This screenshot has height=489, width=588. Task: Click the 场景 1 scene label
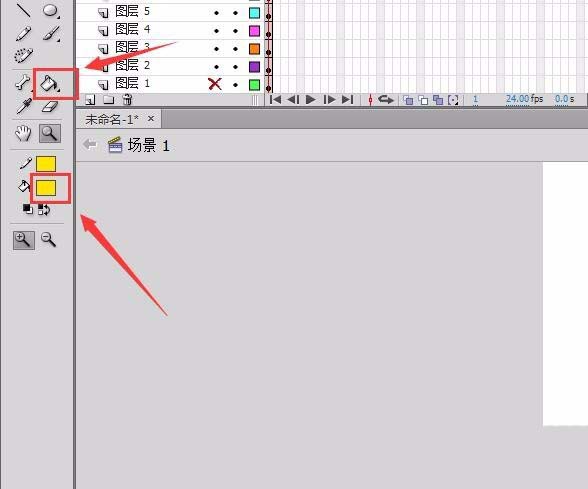(148, 145)
